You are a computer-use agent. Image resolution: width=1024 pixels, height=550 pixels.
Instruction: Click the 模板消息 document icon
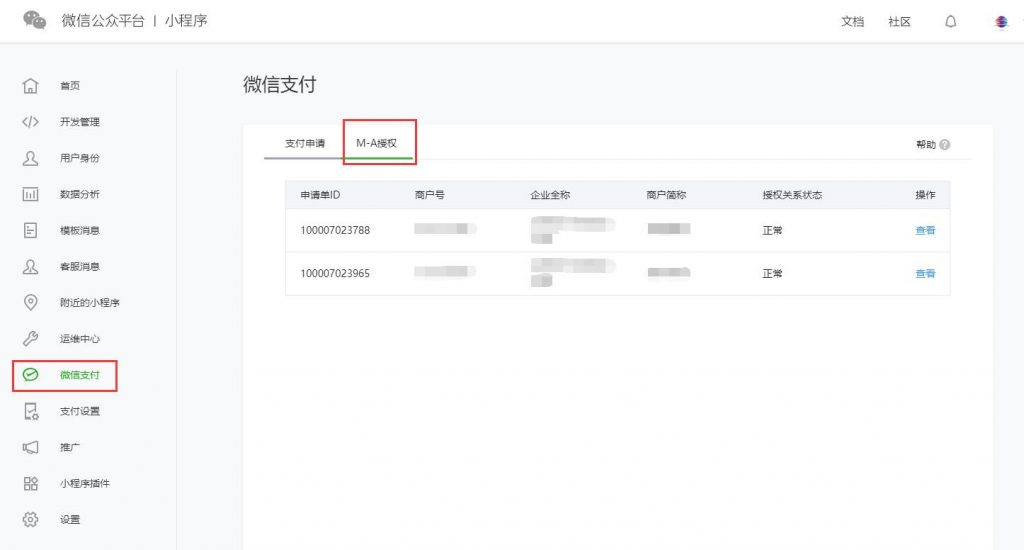tap(31, 230)
